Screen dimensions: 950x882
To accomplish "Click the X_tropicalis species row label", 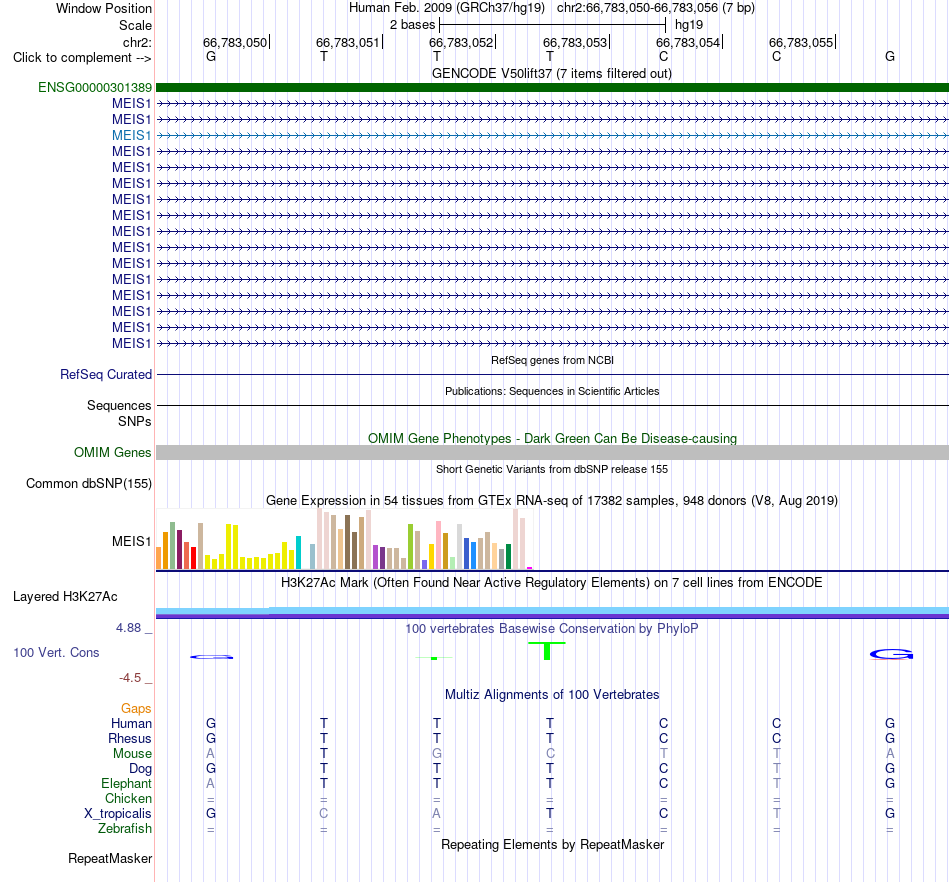I will [x=118, y=814].
